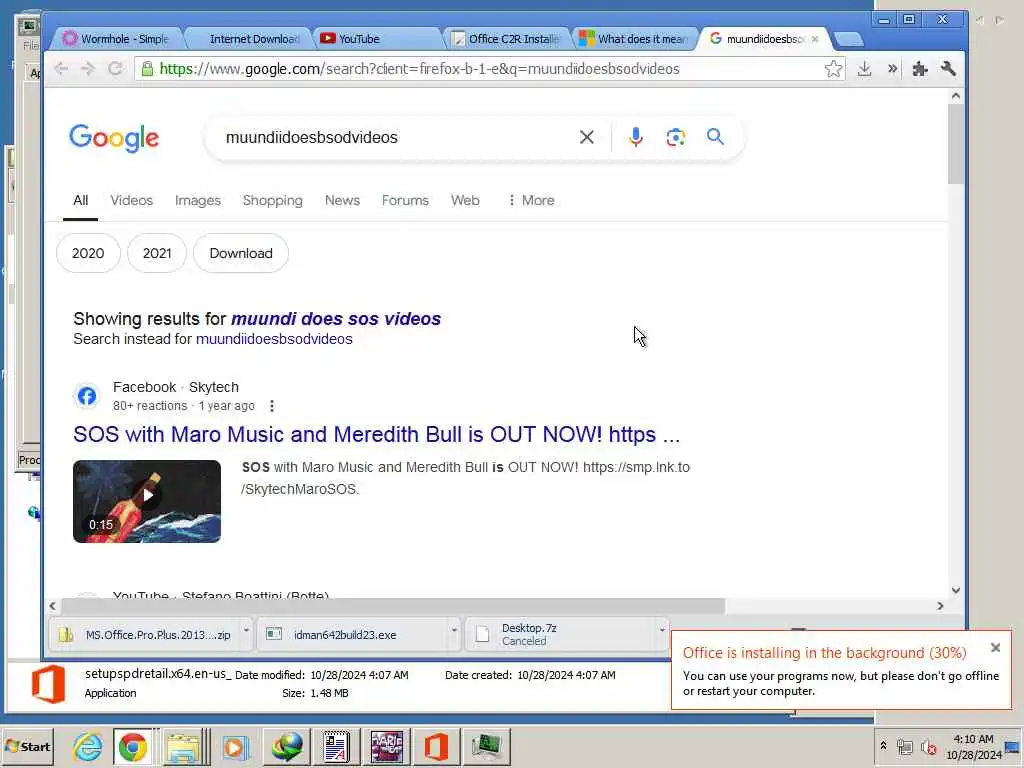Switch to the Internet Download tab
1024x768 pixels.
pos(248,39)
